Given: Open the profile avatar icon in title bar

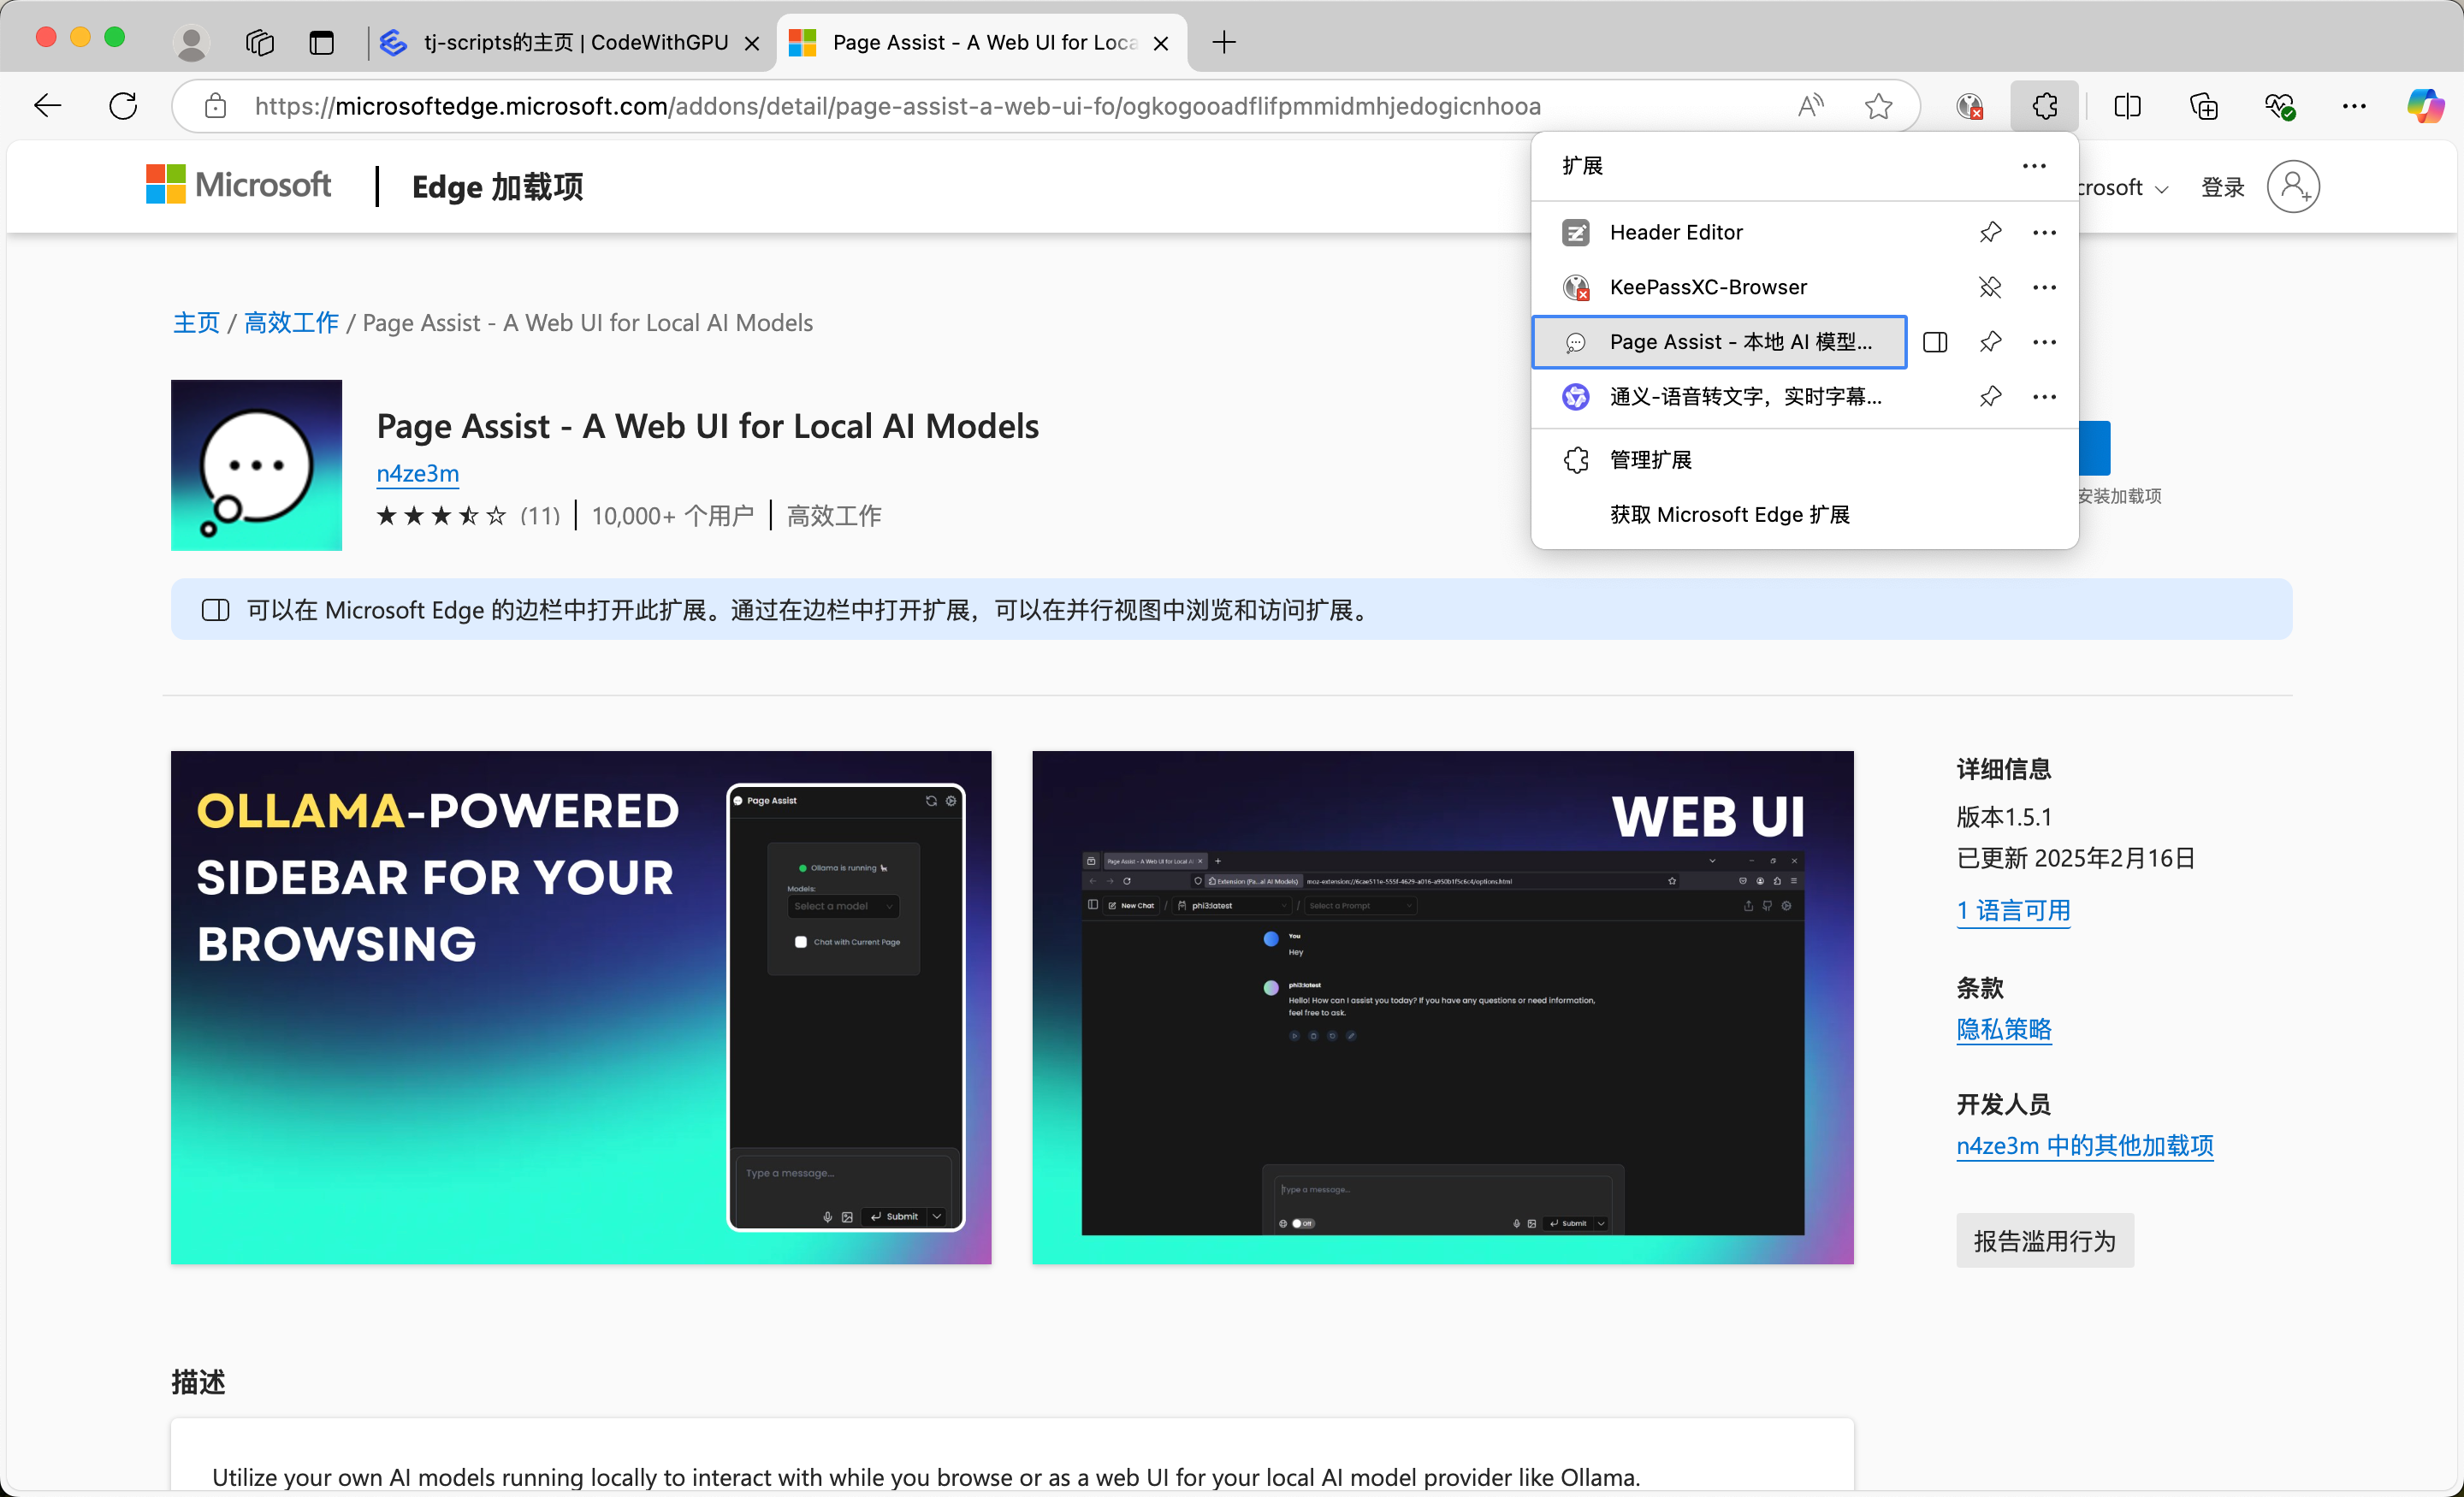Looking at the screenshot, I should click(x=190, y=43).
